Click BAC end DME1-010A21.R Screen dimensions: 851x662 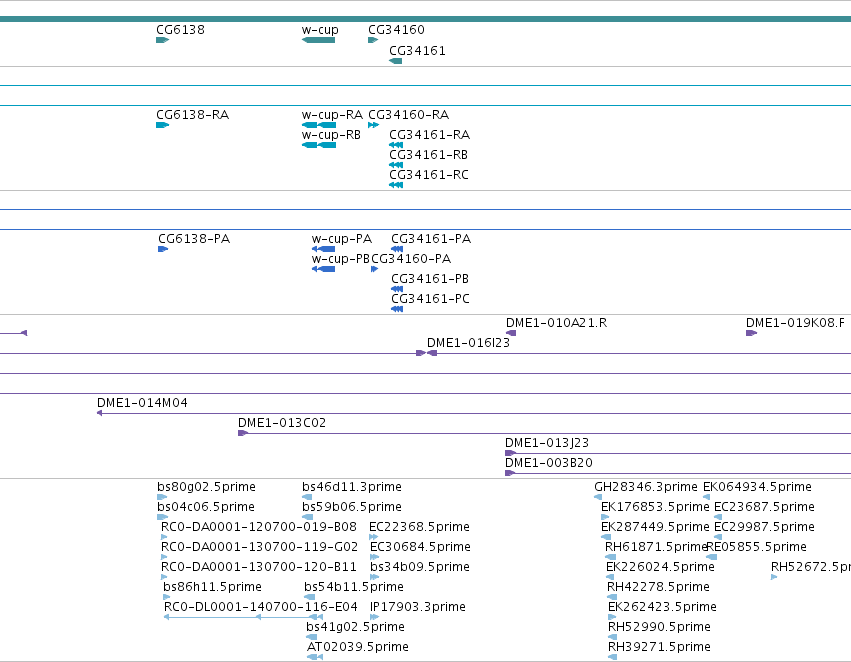point(556,323)
